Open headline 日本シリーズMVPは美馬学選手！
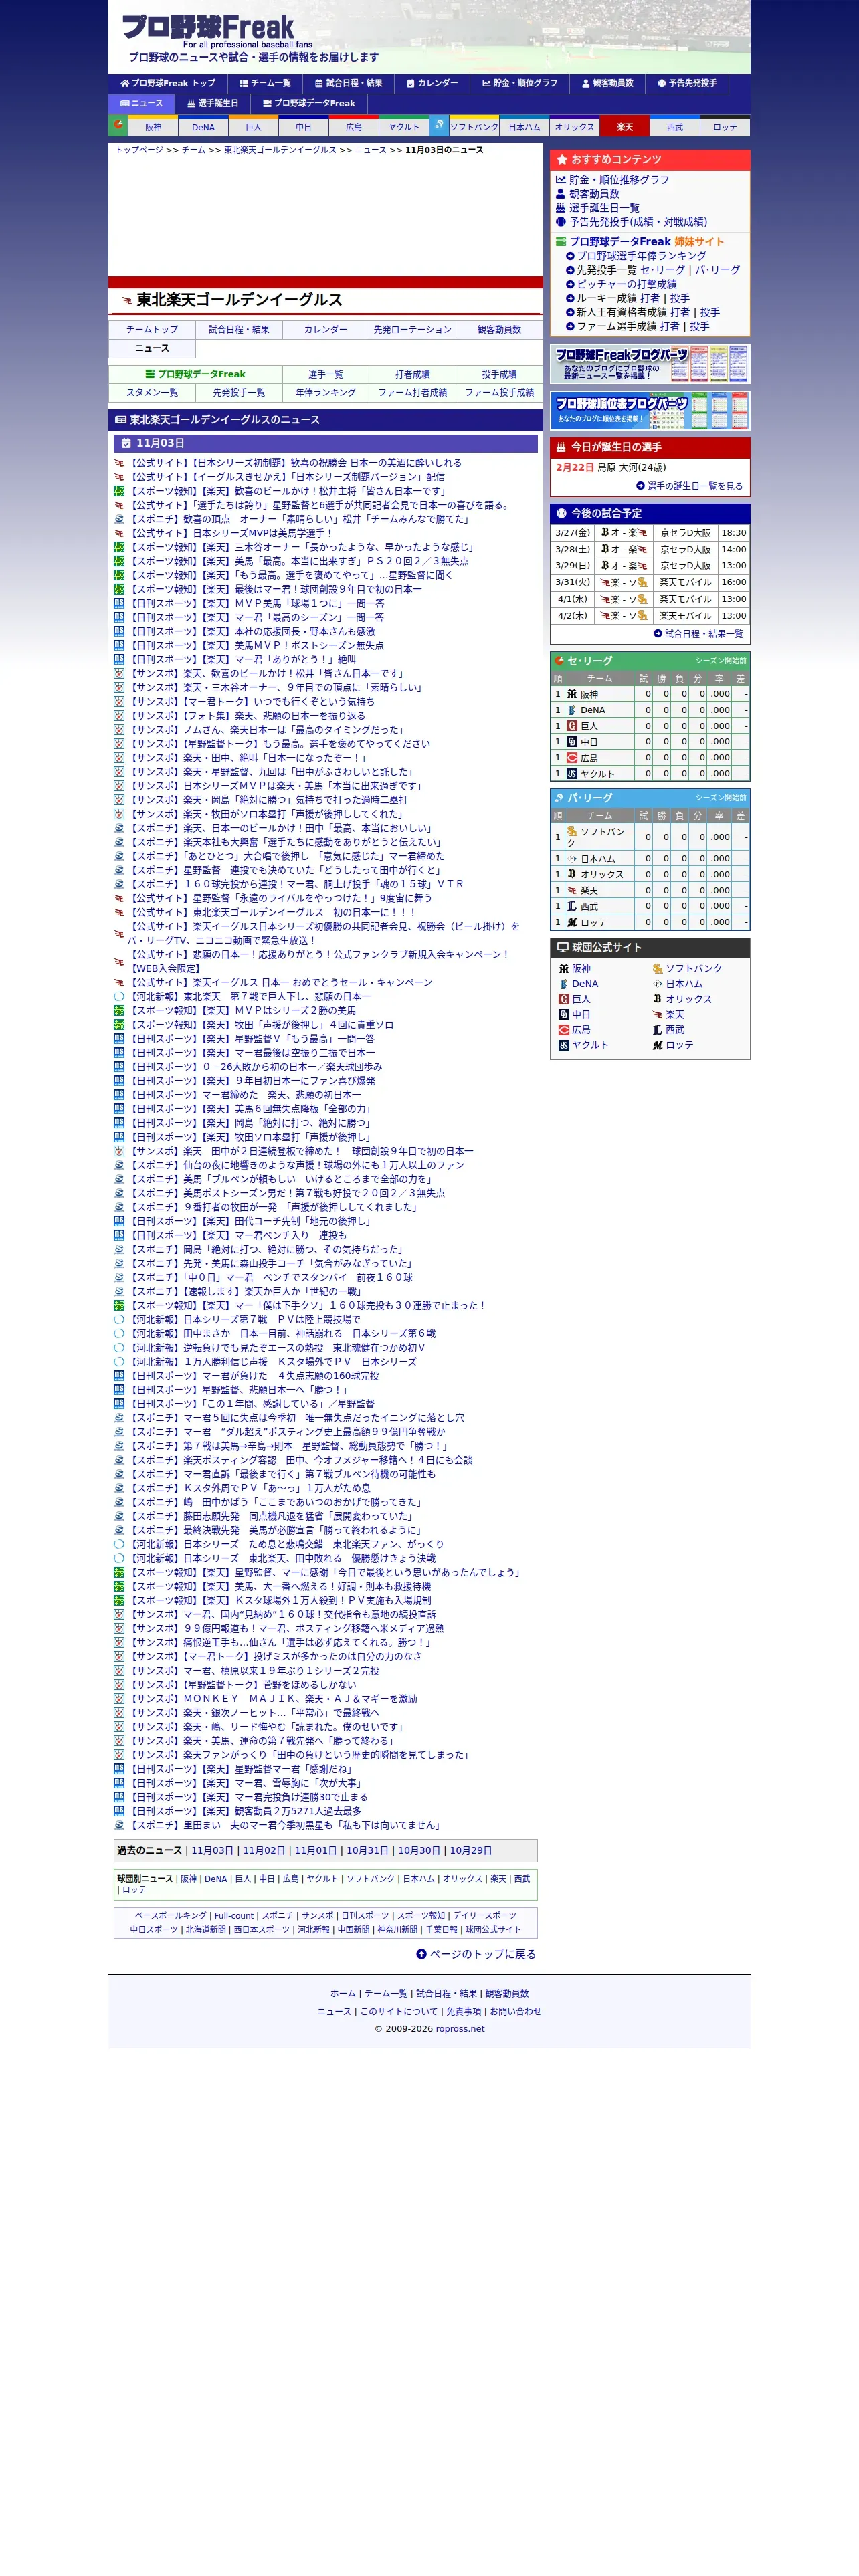859x2576 pixels. pos(230,533)
